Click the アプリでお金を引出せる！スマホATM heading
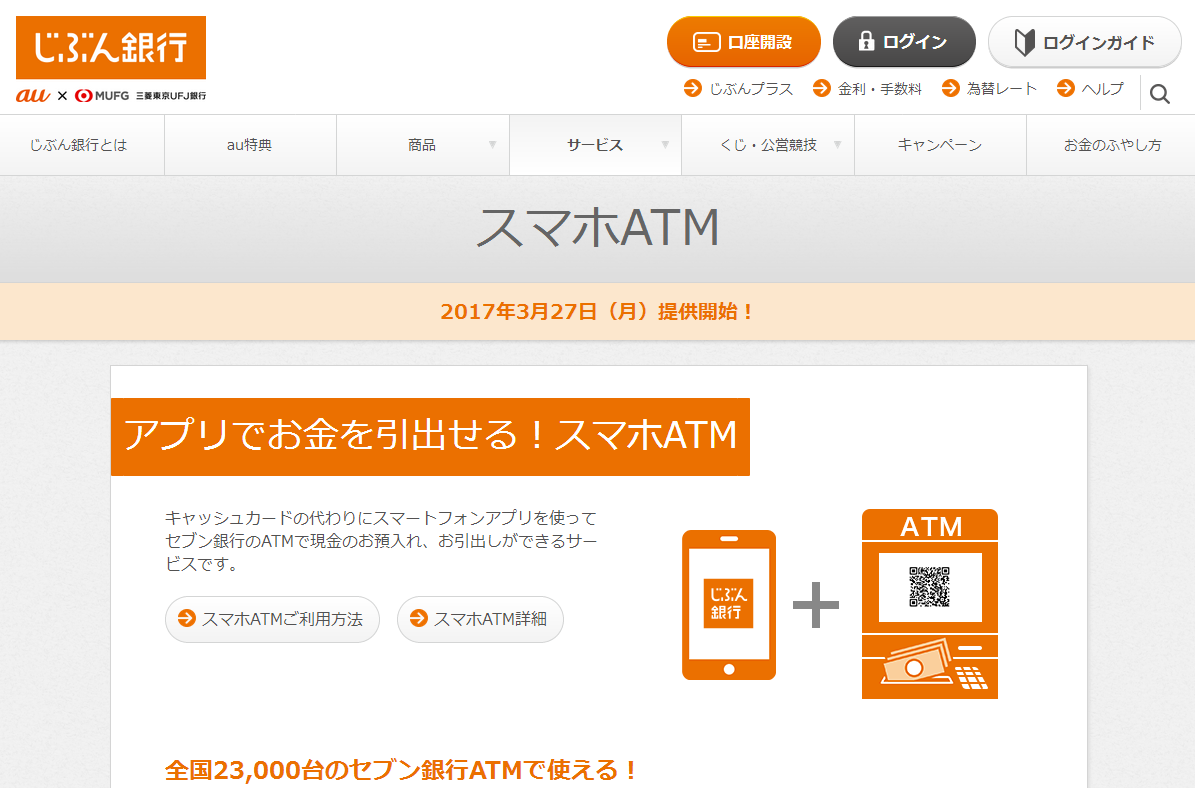Screen dimensions: 1195x788 (431, 437)
